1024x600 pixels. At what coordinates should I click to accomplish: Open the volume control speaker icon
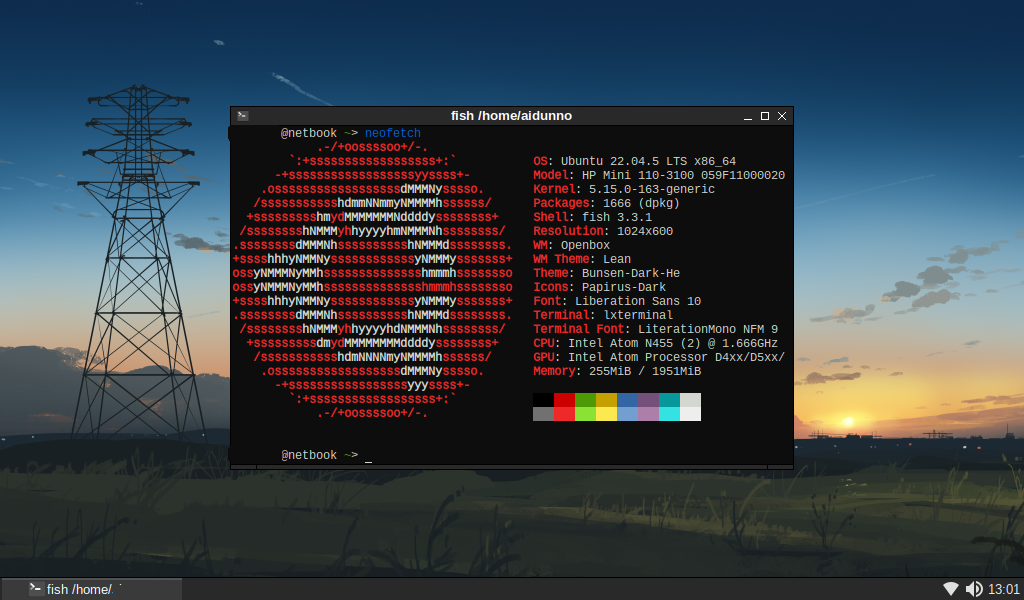pos(974,589)
